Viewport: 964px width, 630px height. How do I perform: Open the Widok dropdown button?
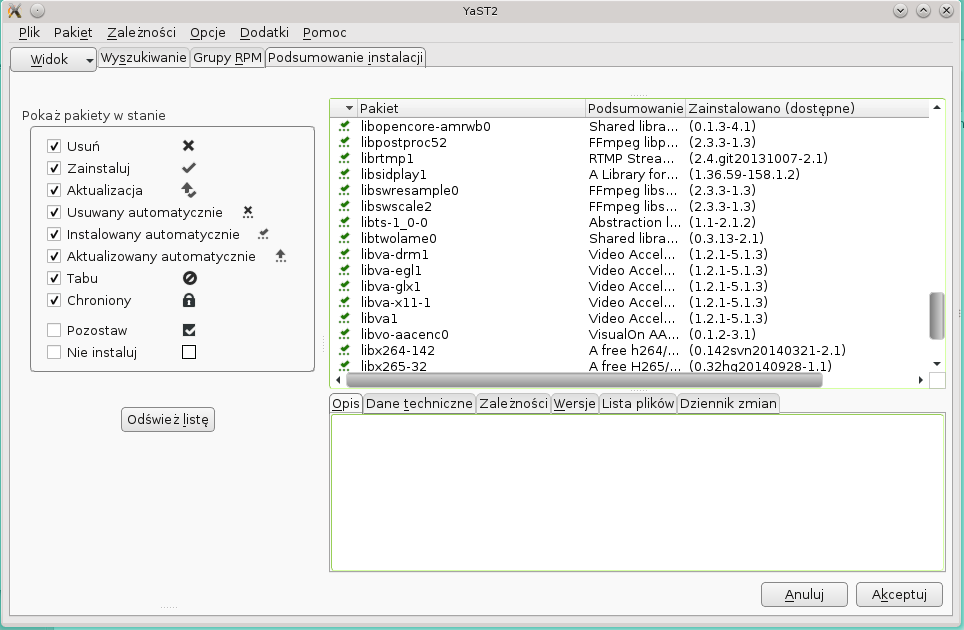53,59
